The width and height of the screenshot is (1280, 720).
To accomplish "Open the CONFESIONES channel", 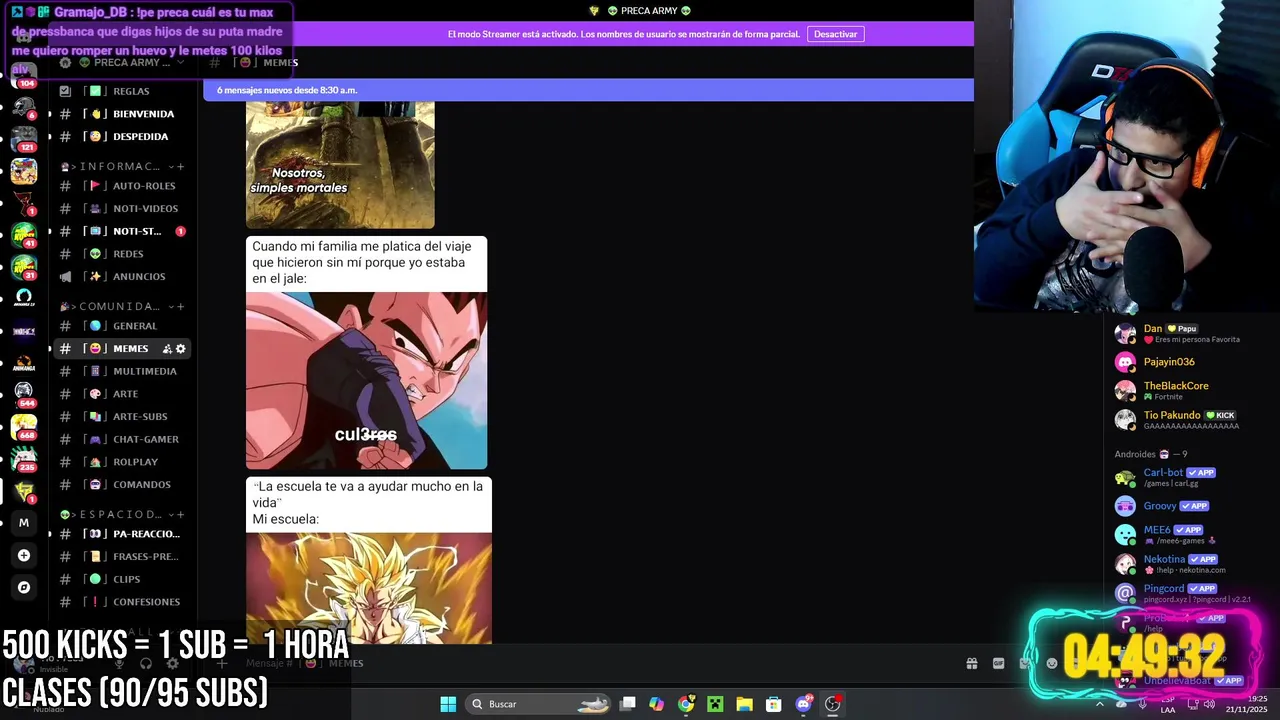I will pos(122,602).
